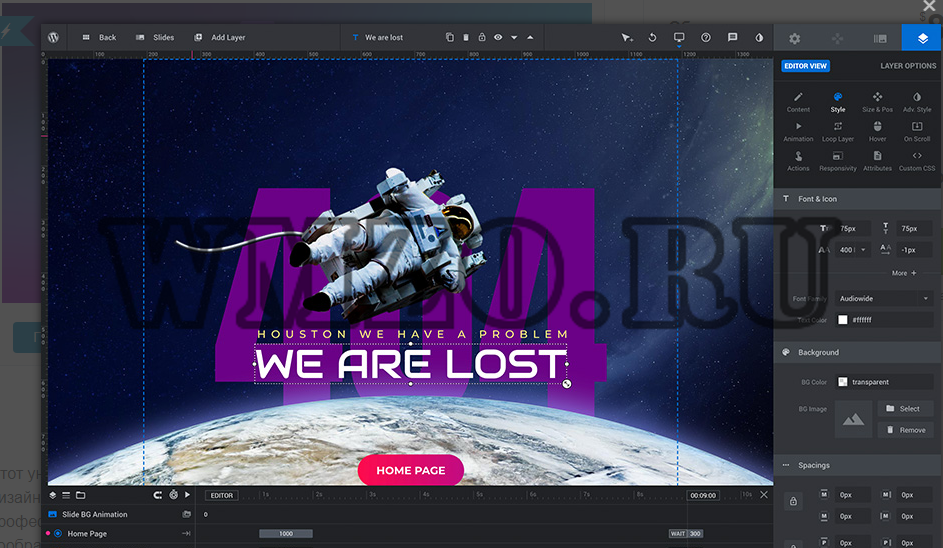Go Back to the slider overview
943x548 pixels.
click(x=99, y=37)
